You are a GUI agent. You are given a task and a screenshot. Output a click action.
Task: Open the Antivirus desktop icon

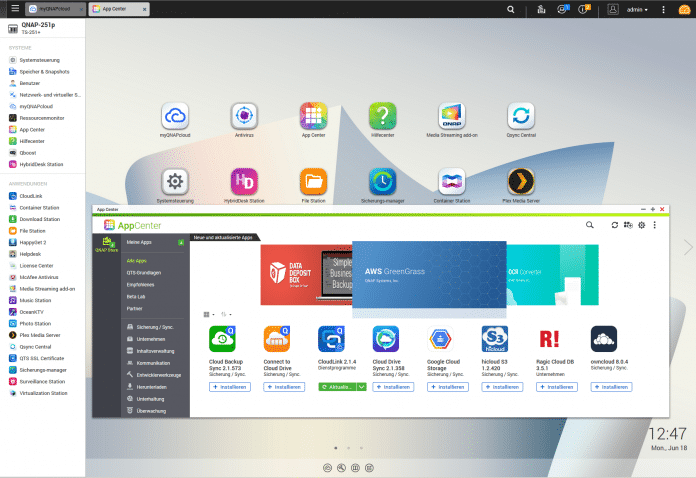[x=244, y=115]
